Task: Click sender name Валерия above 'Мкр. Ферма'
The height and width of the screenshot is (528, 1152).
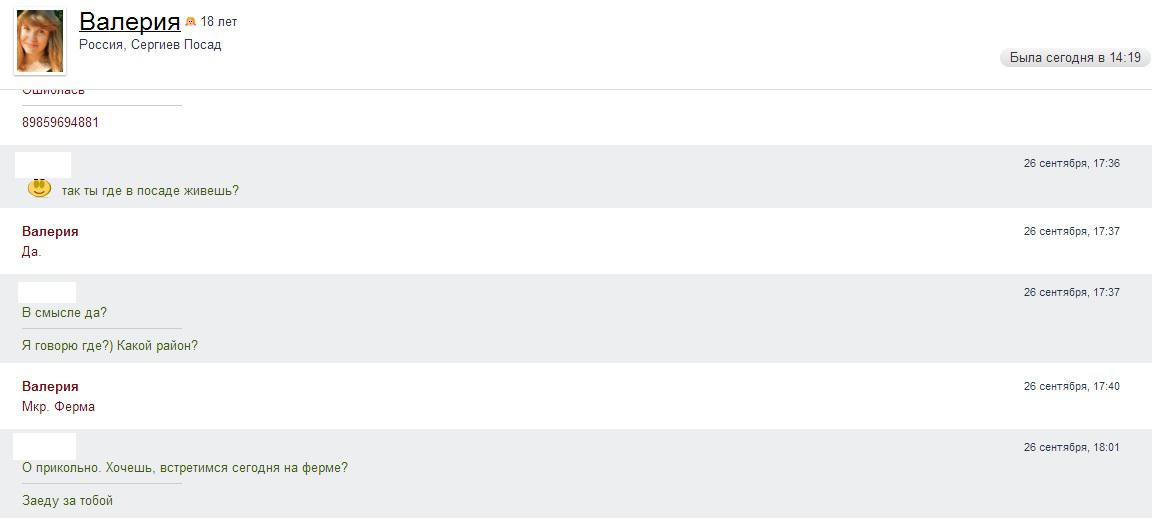Action: [50, 386]
